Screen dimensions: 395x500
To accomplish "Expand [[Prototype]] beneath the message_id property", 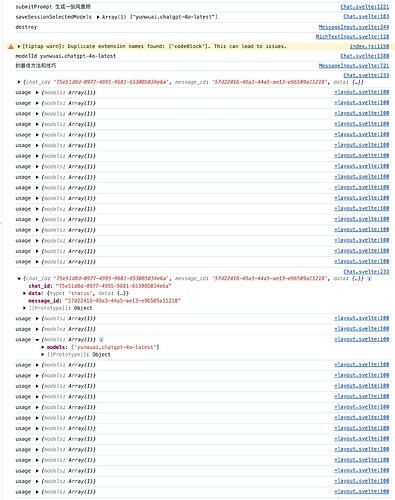I will coord(24,308).
